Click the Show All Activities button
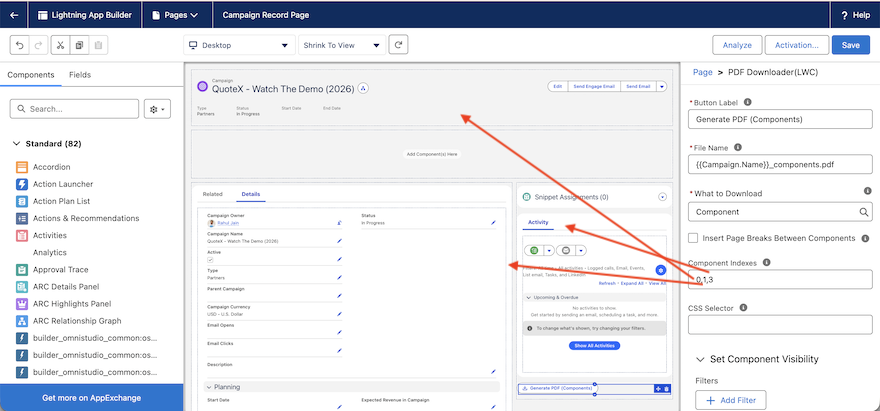880x411 pixels. (x=594, y=345)
